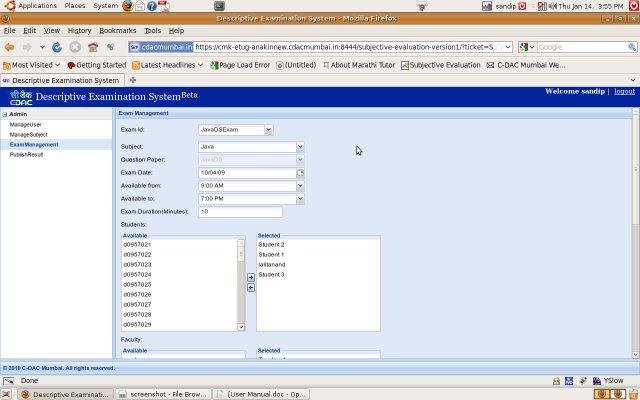
Task: Open Question Paper dropdown arrow
Action: (300, 160)
